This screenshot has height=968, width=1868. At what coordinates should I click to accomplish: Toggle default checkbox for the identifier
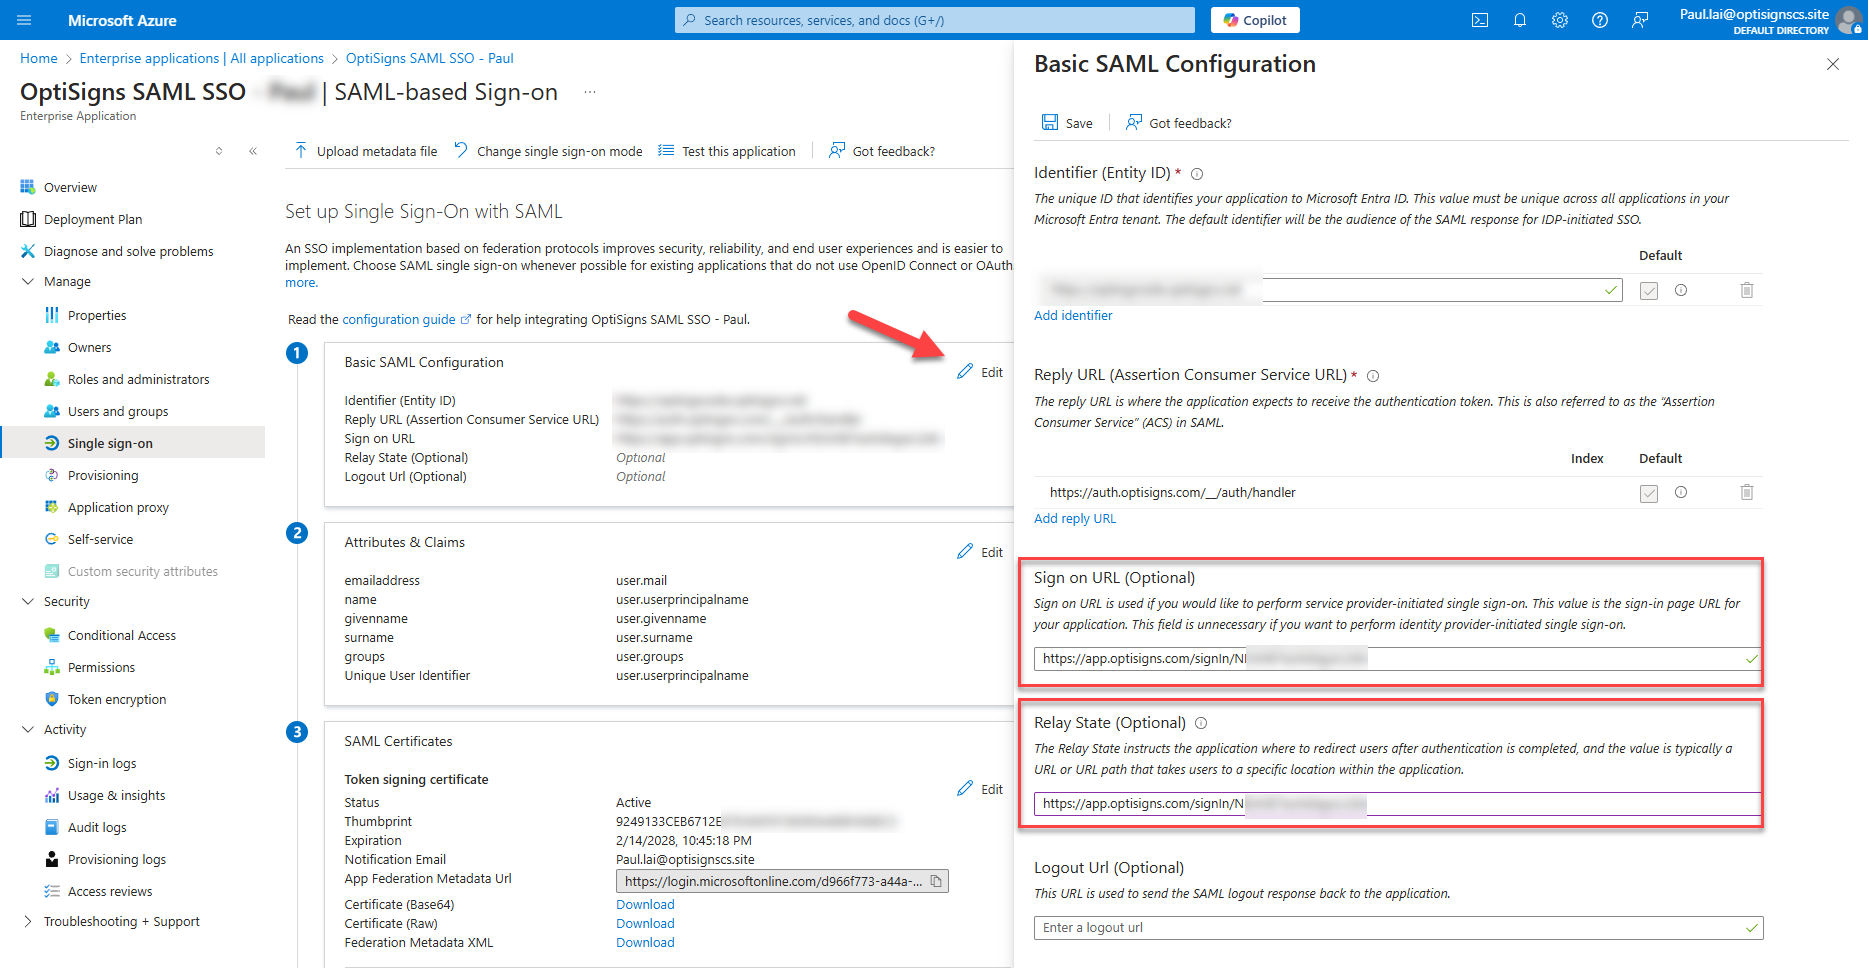[x=1649, y=291]
